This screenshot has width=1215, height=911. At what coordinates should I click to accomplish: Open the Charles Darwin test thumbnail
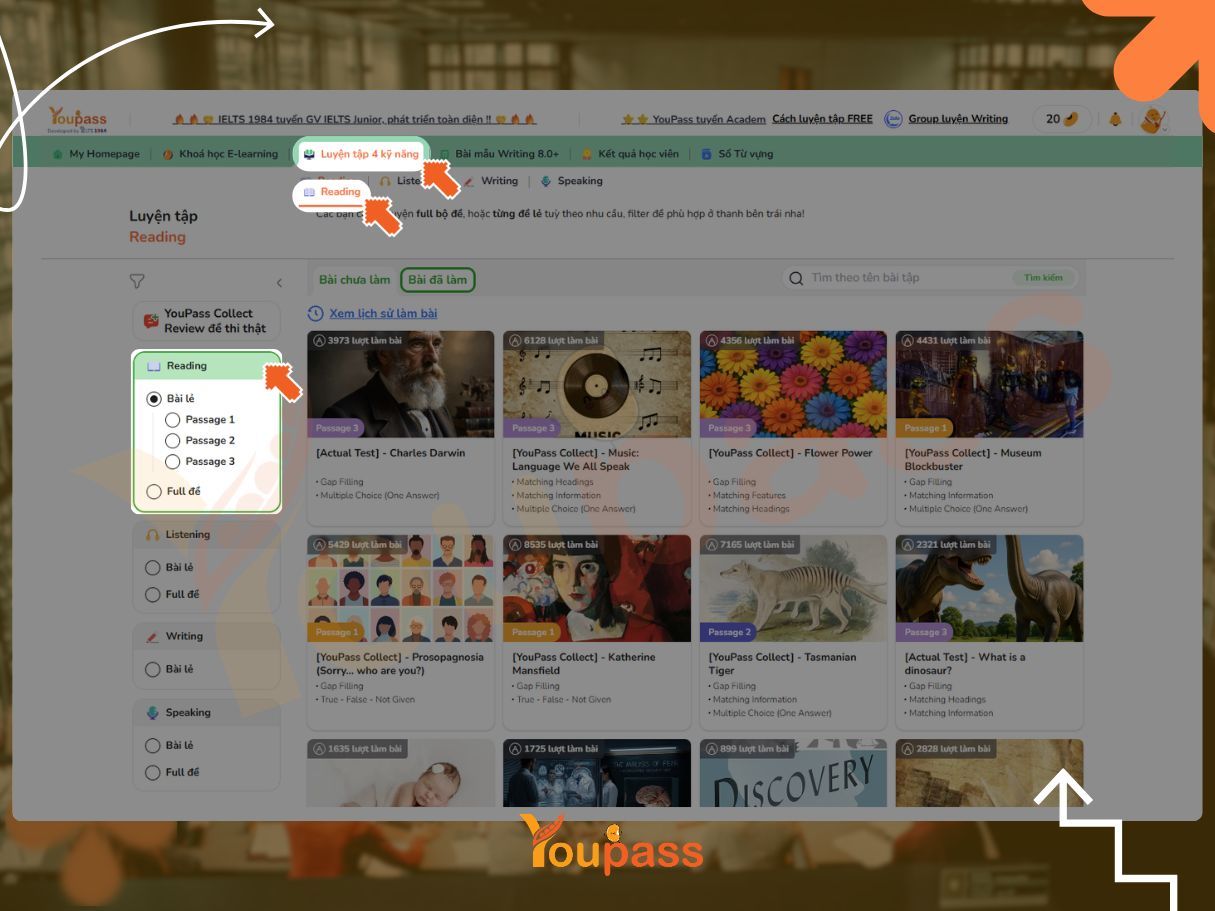pos(400,384)
